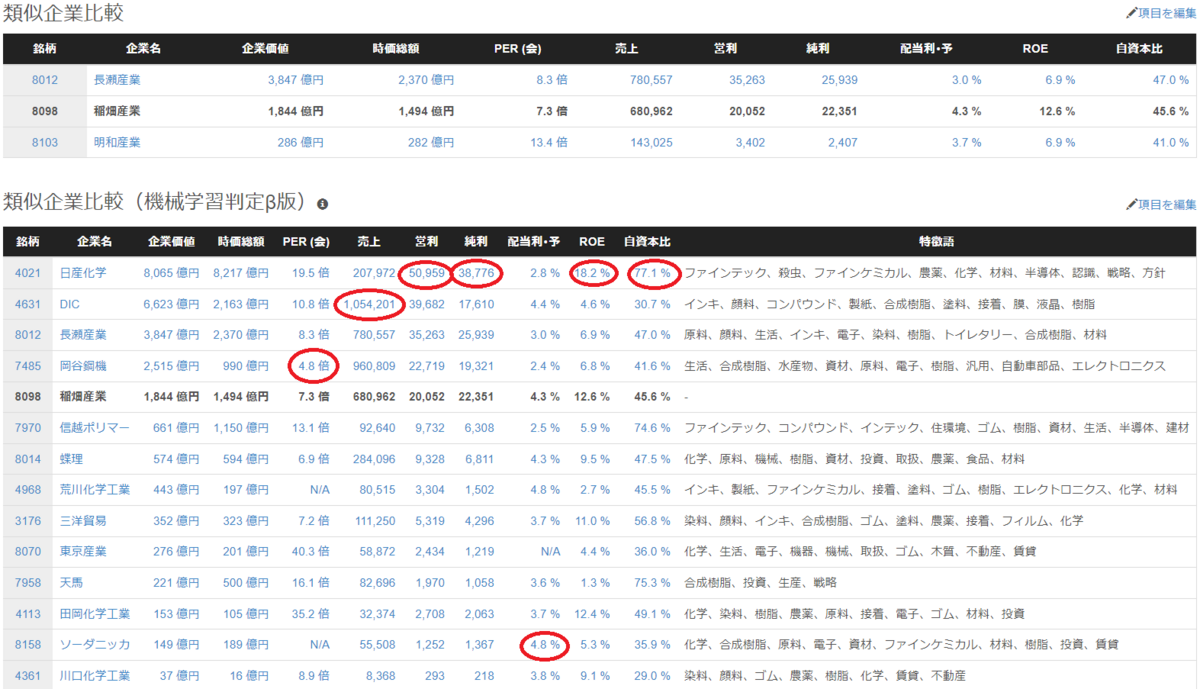Open stock code 8103 link

[x=44, y=142]
